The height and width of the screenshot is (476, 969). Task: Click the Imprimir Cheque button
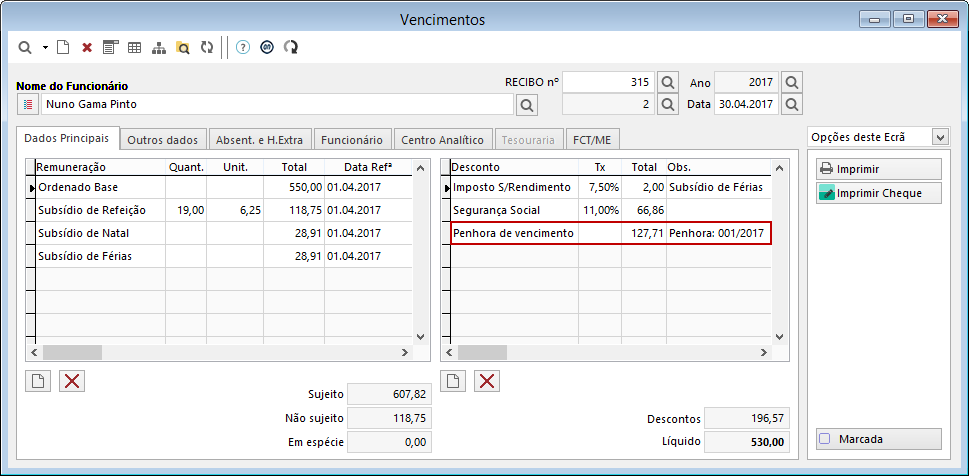pyautogui.click(x=878, y=193)
